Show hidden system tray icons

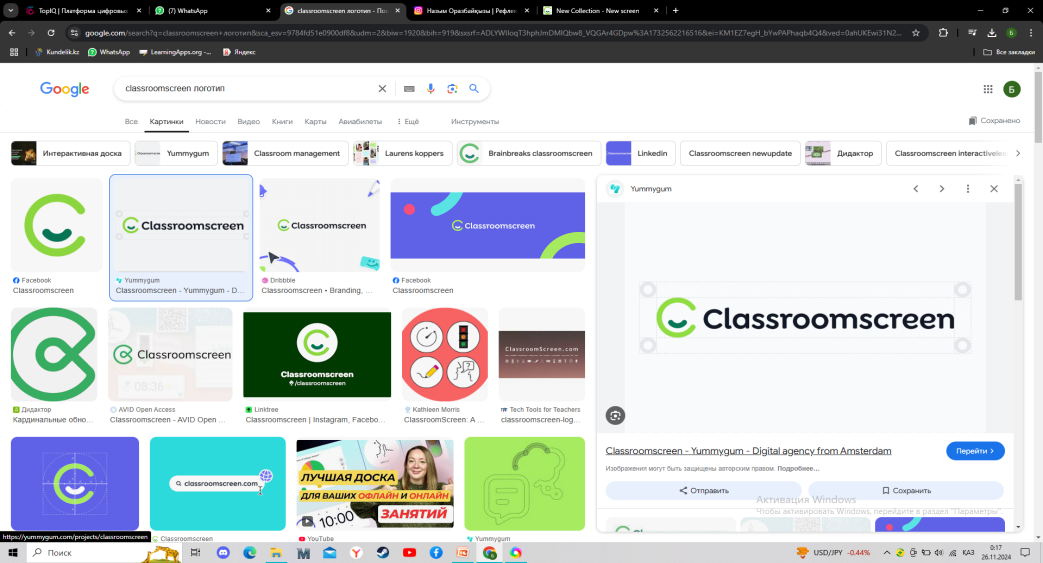tap(887, 552)
